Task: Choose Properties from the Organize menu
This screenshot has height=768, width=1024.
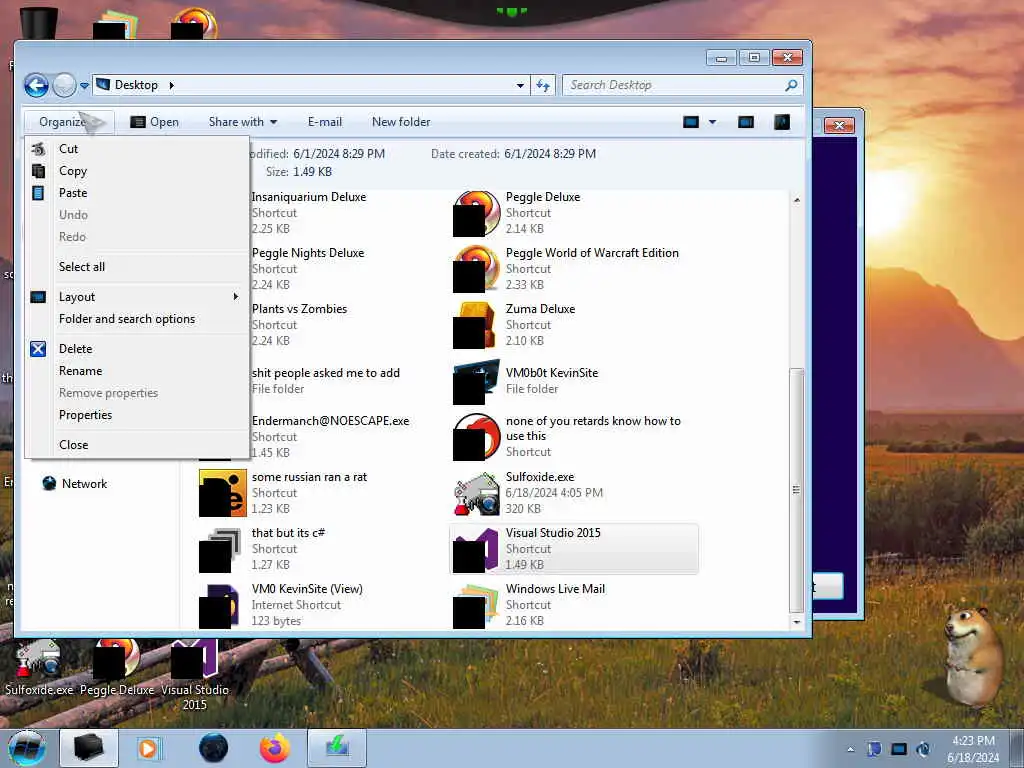Action: tap(137, 415)
